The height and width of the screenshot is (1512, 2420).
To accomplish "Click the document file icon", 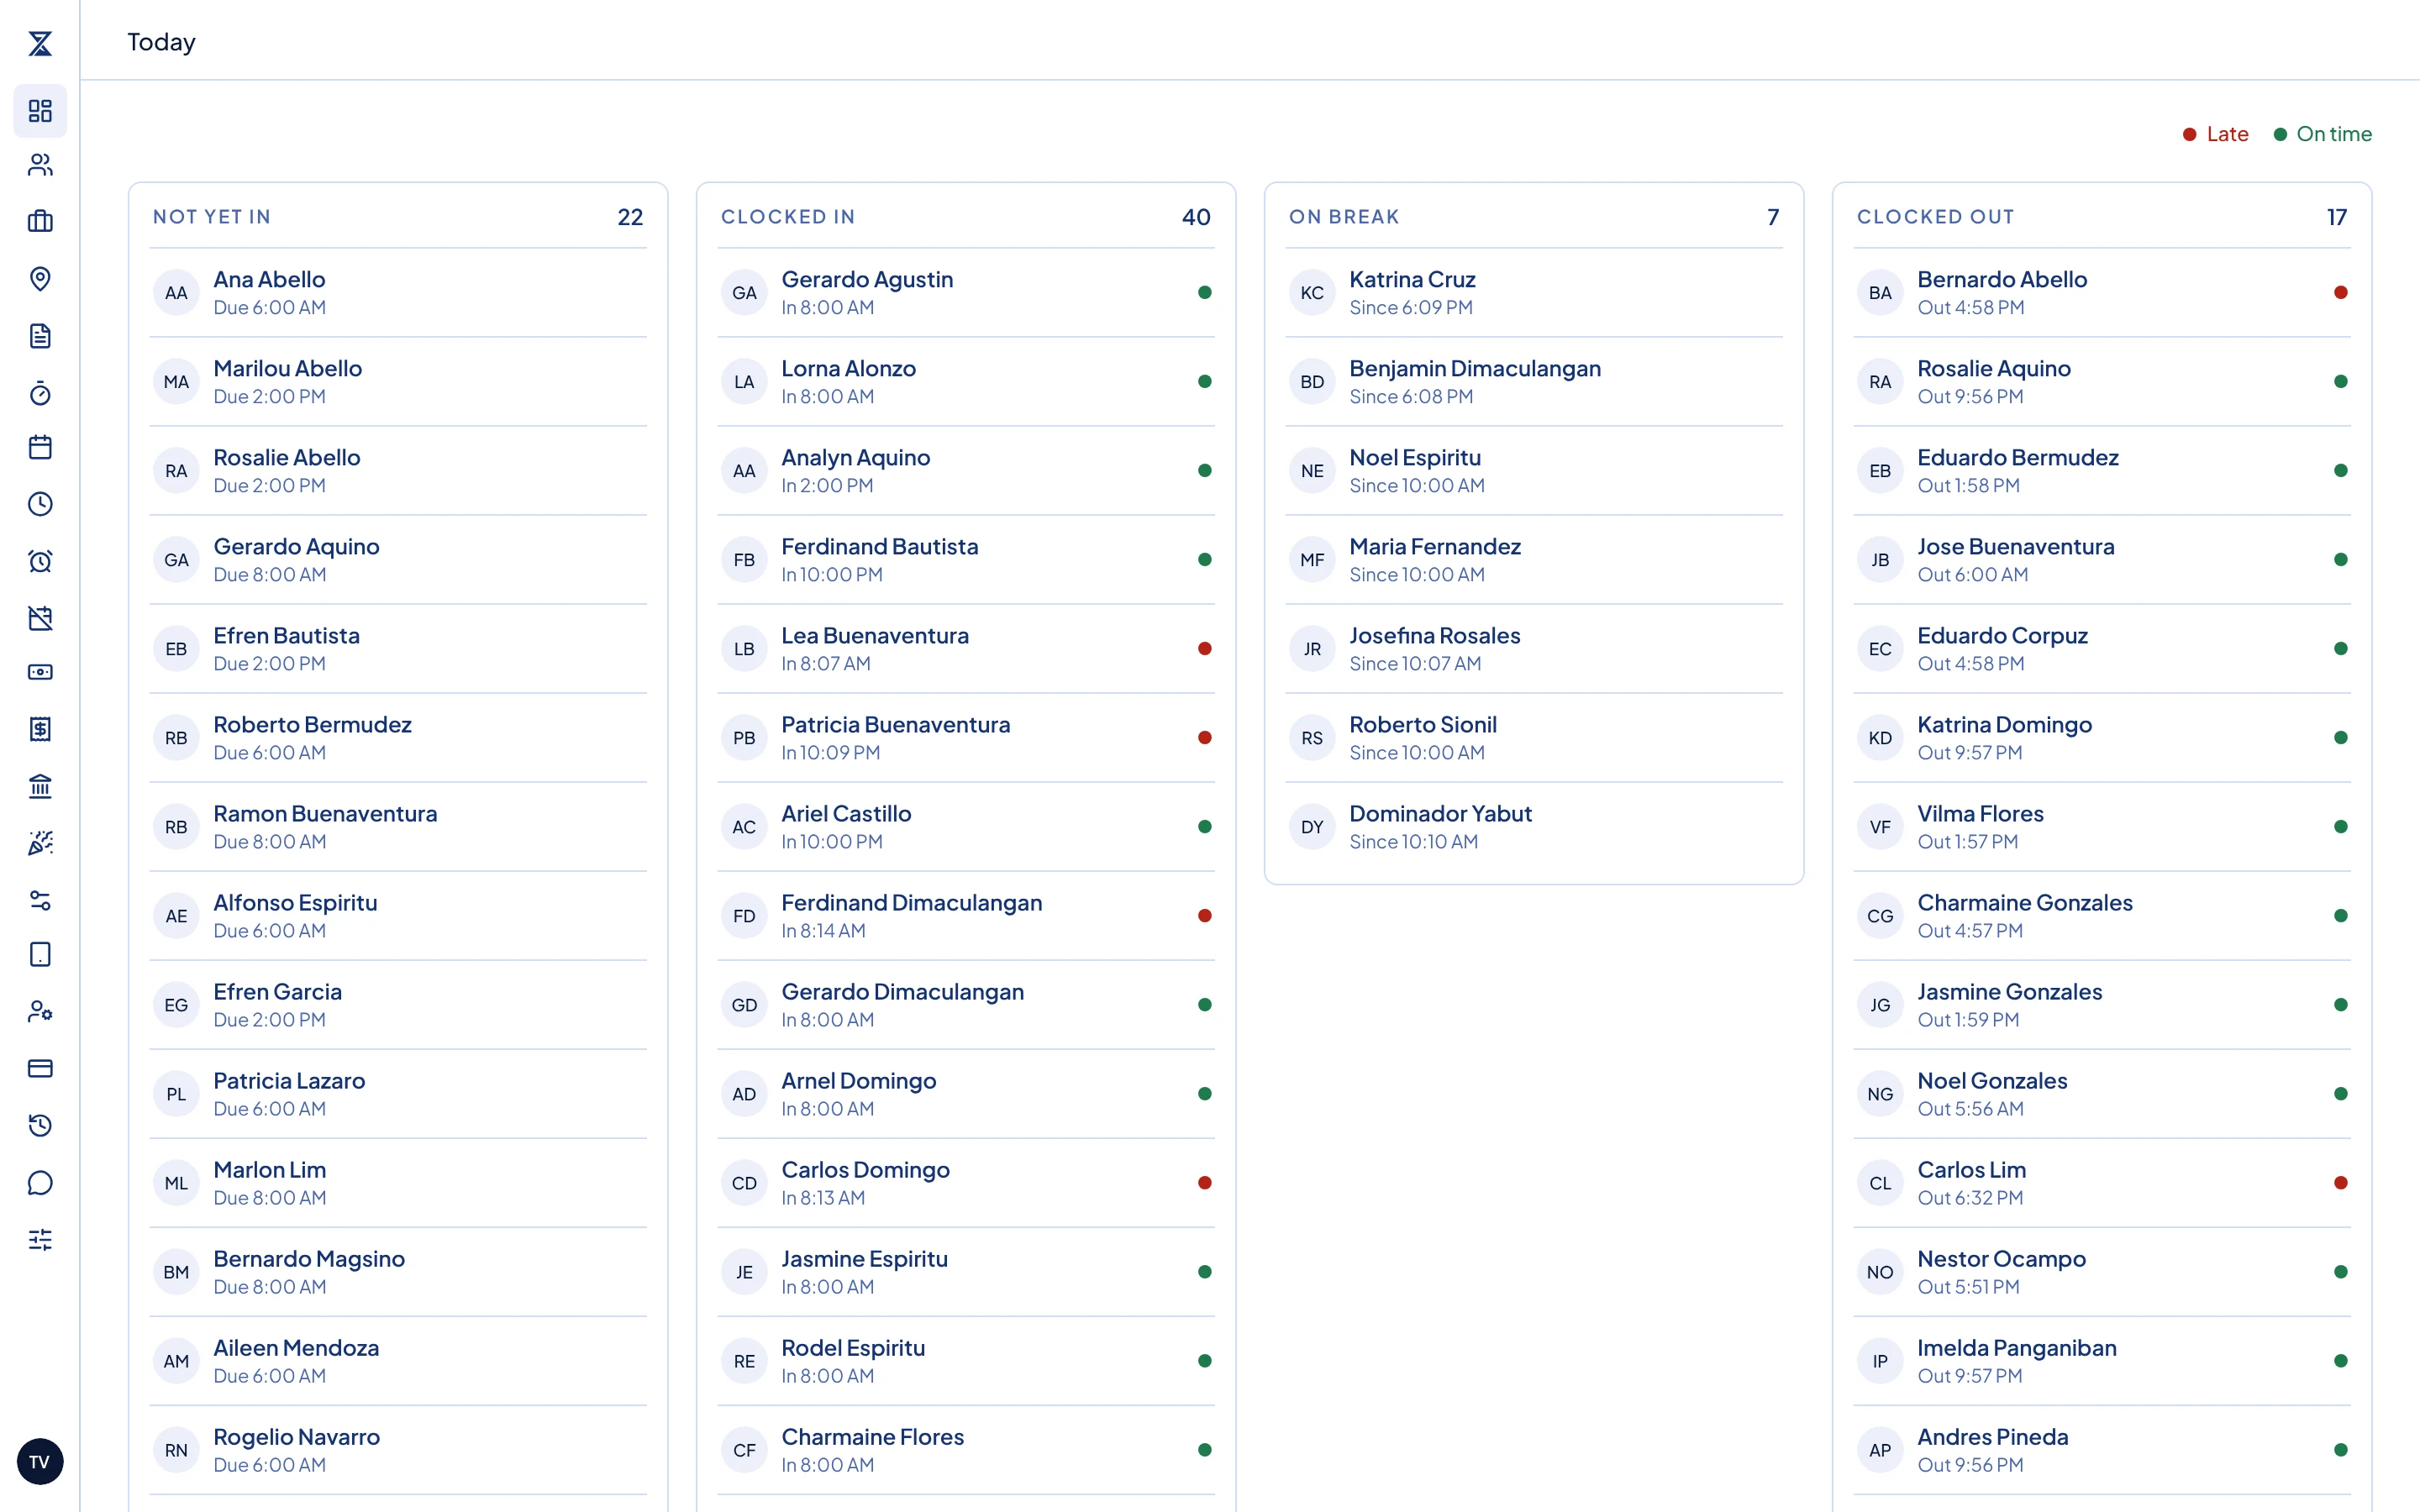I will [40, 336].
